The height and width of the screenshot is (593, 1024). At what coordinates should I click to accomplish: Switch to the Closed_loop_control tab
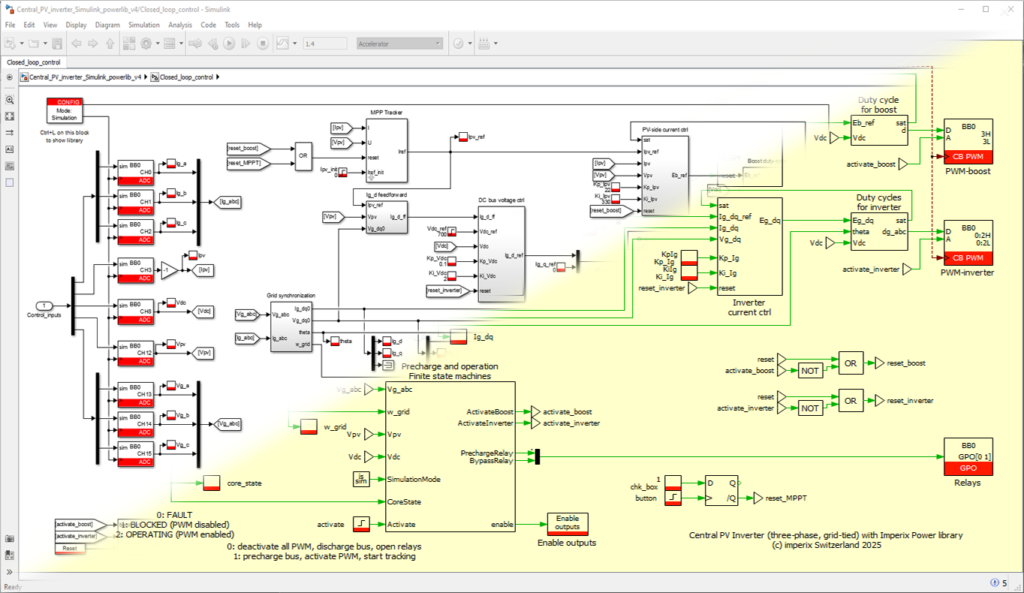(x=32, y=62)
